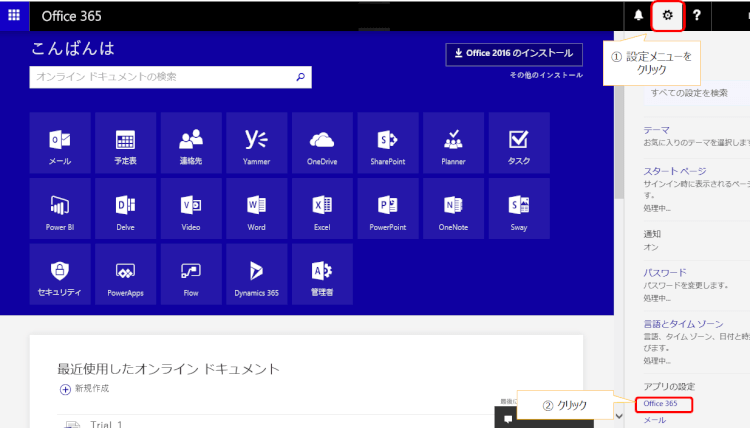750x428 pixels.
Task: Launch the OneNote tile
Action: 453,208
